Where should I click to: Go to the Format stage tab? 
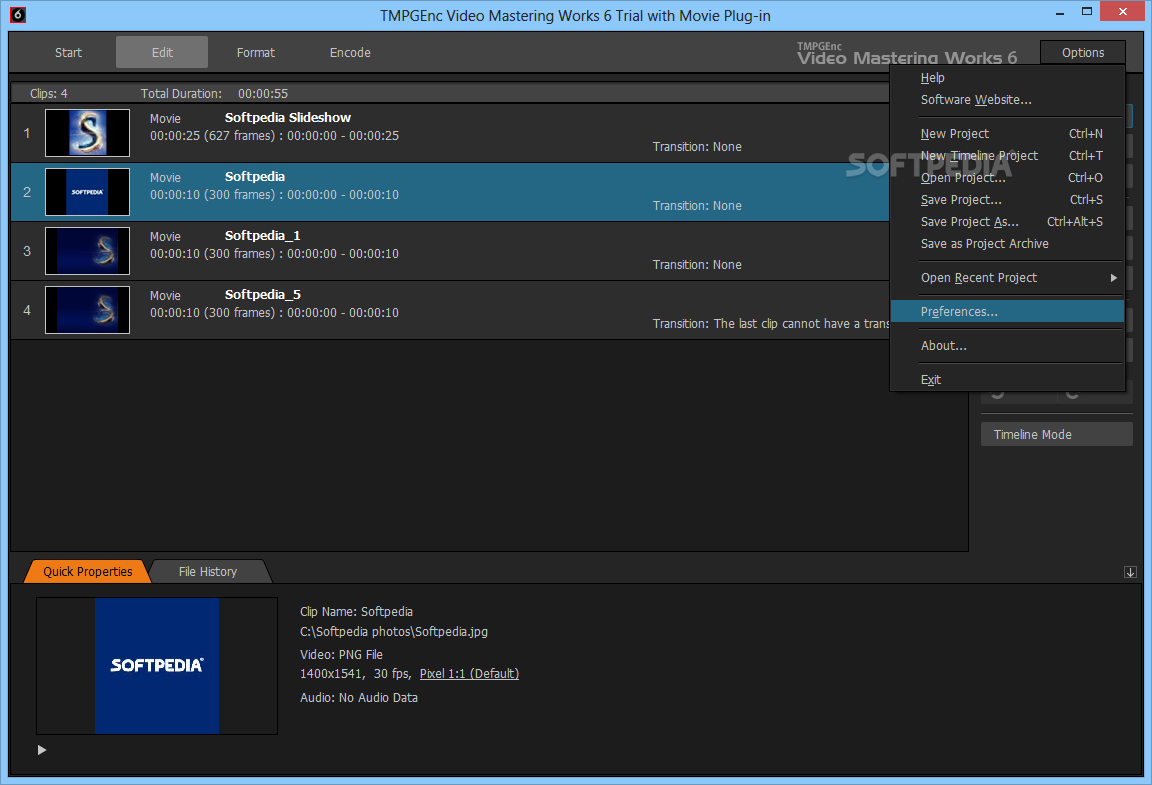(256, 52)
